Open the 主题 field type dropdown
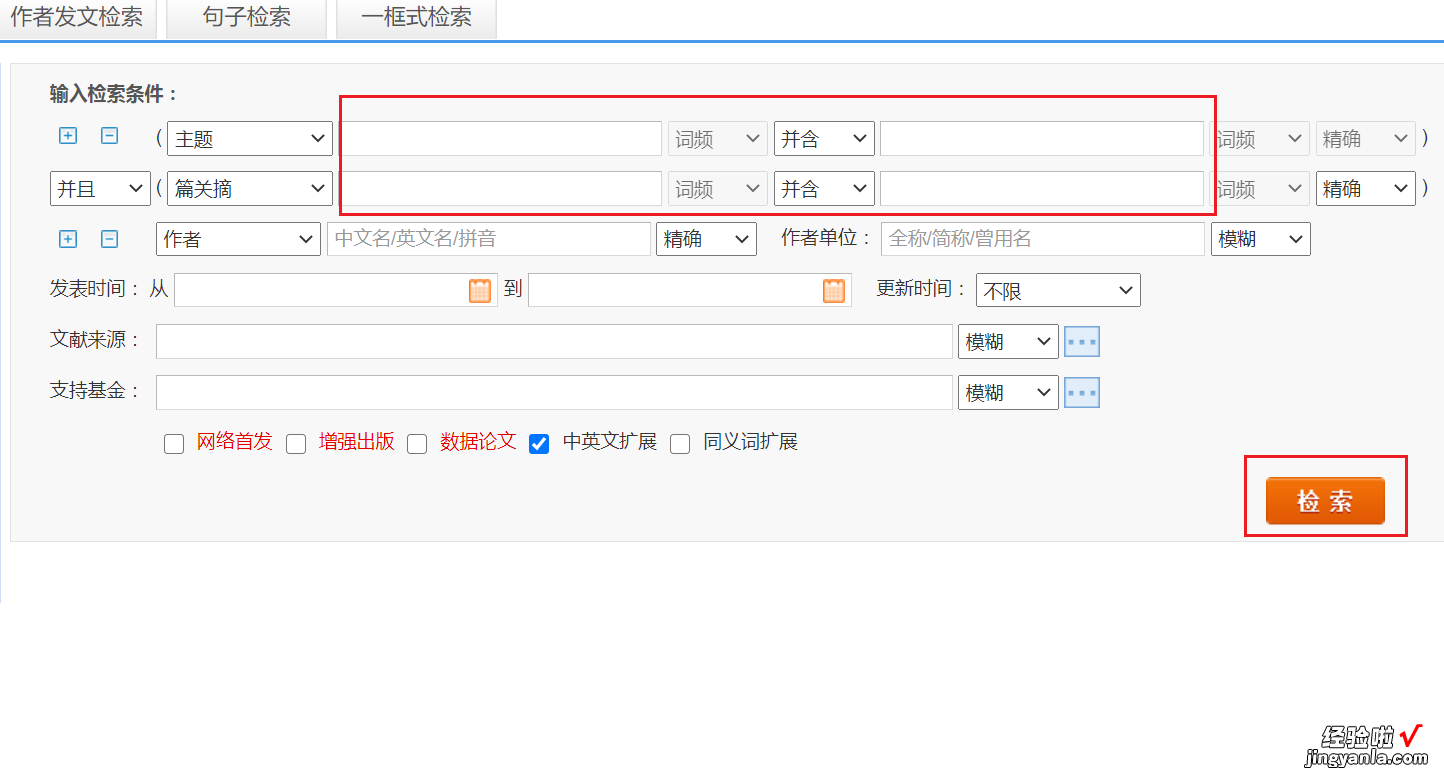 250,139
